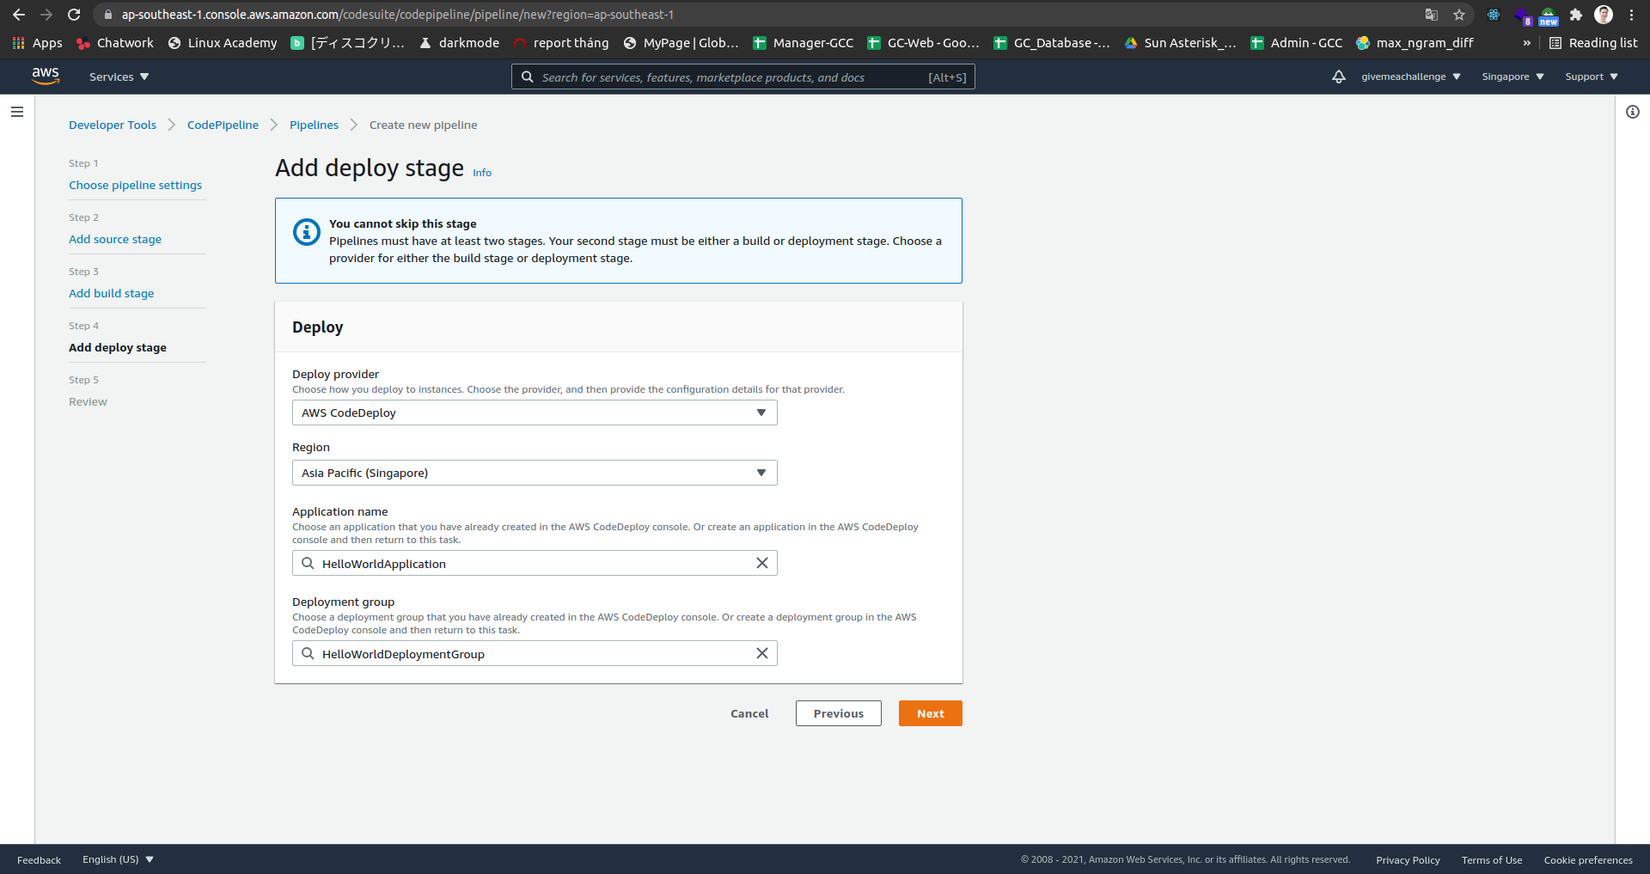This screenshot has height=874, width=1650.
Task: Open the Terms of Use link
Action: coord(1492,860)
